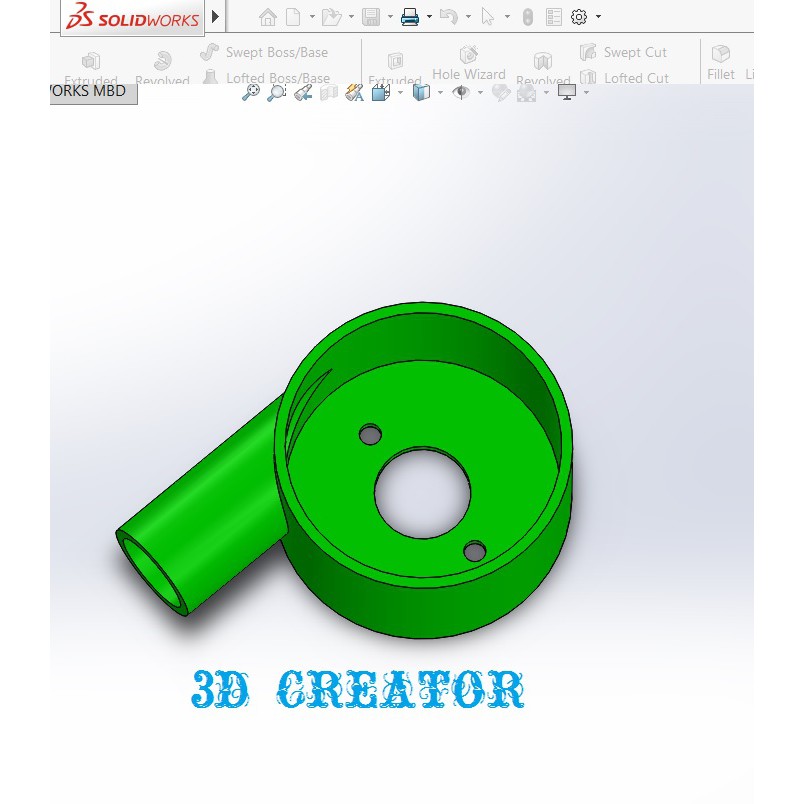Click the Previous View icon
The image size is (804, 804).
click(303, 93)
